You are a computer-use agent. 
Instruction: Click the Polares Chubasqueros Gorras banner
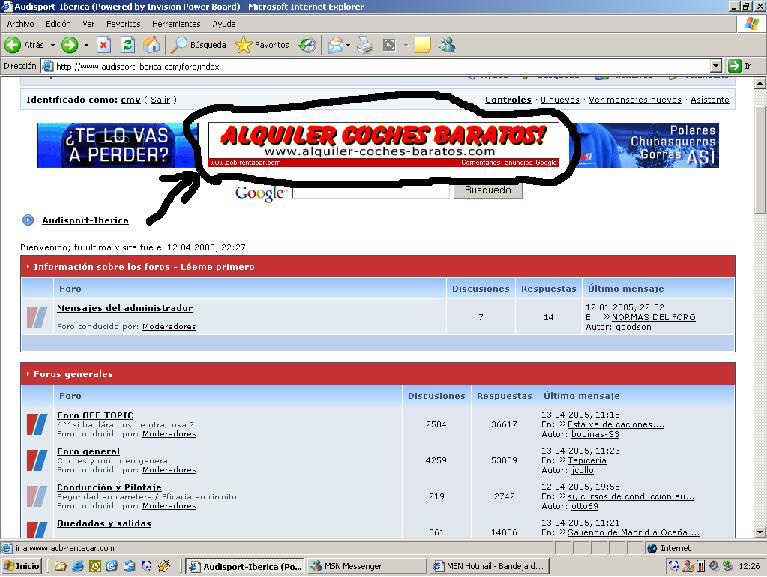646,145
